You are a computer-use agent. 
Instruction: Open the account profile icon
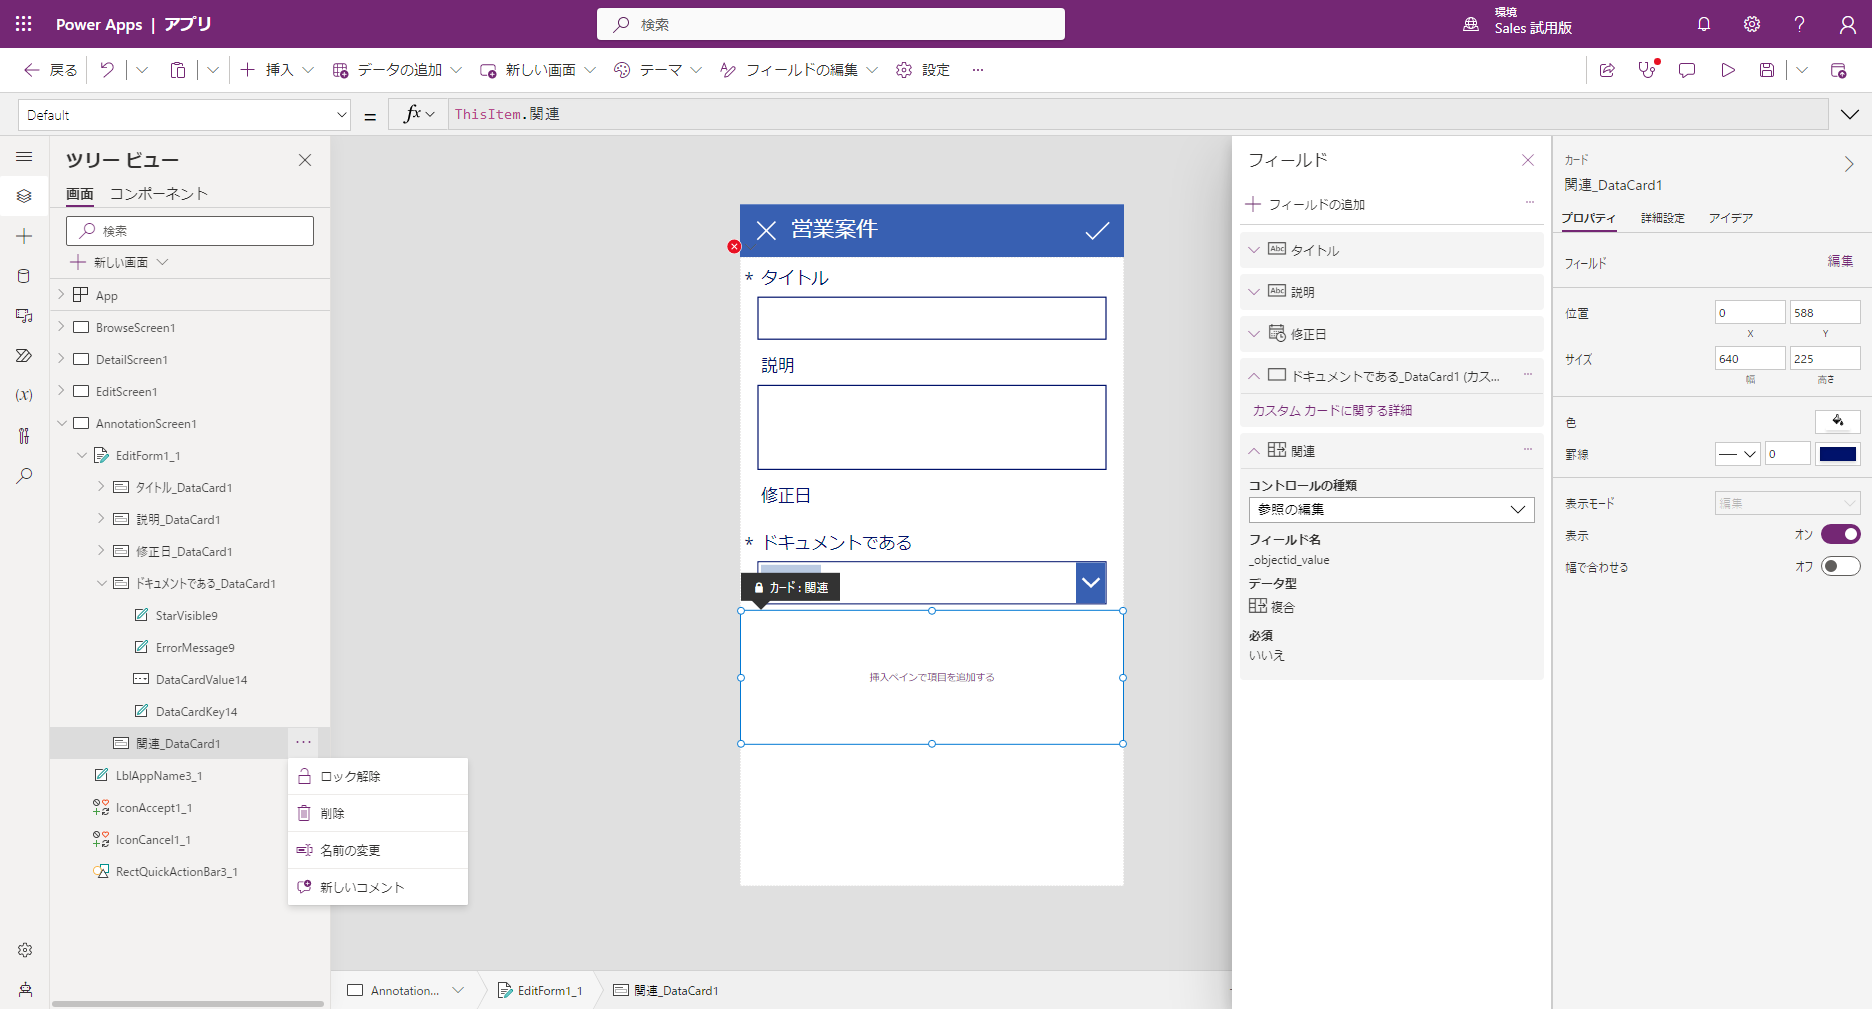pos(1848,24)
